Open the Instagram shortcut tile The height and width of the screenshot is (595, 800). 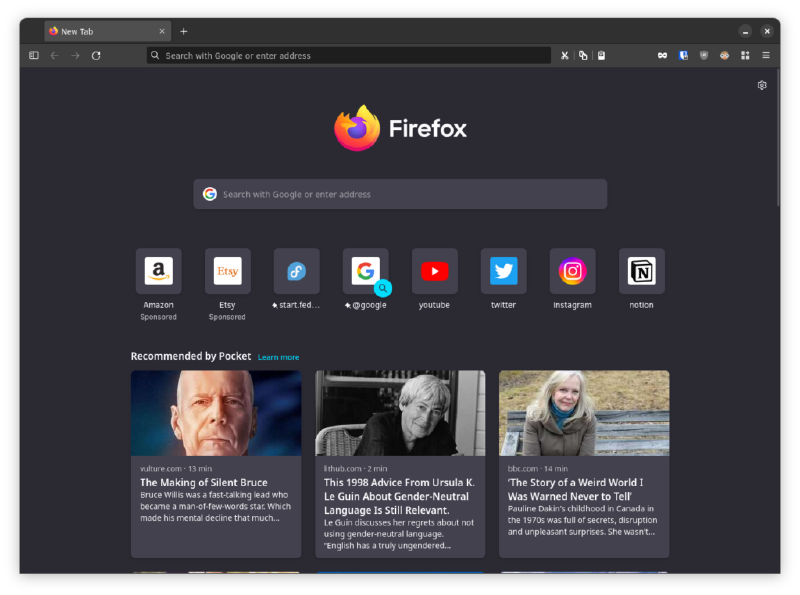point(572,271)
